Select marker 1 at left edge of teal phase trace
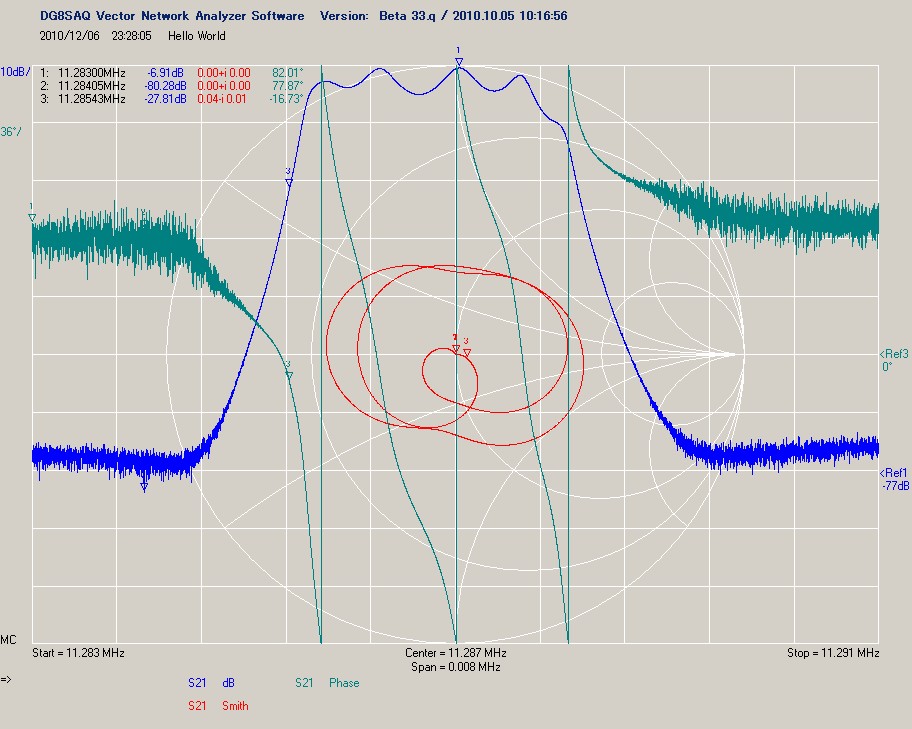This screenshot has height=729, width=912. pos(32,218)
